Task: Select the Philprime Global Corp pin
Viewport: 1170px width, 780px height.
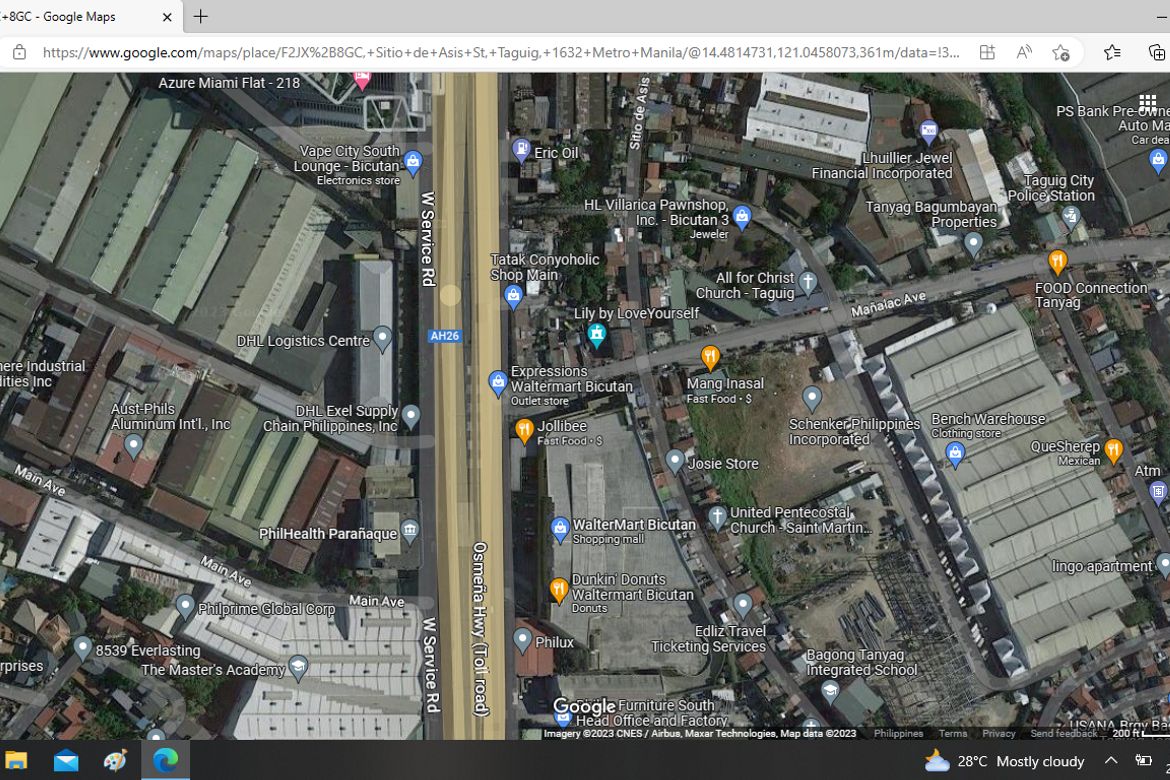Action: 185,607
